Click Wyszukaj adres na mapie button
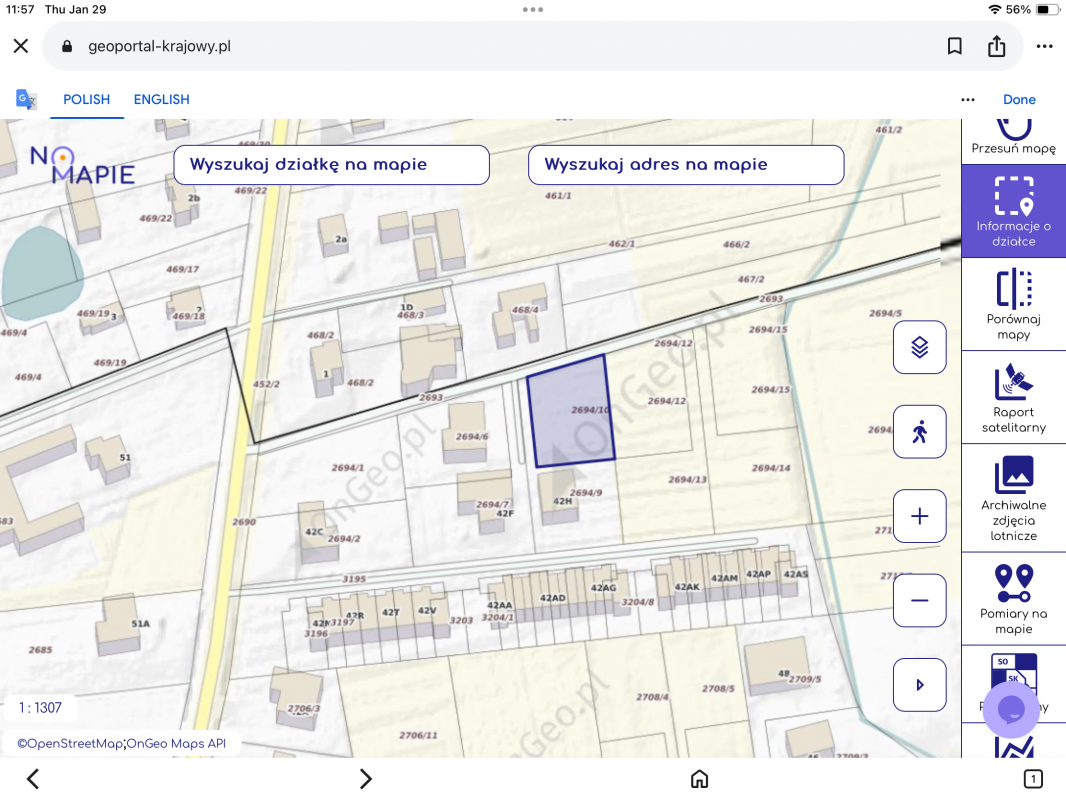1066x800 pixels. point(686,165)
